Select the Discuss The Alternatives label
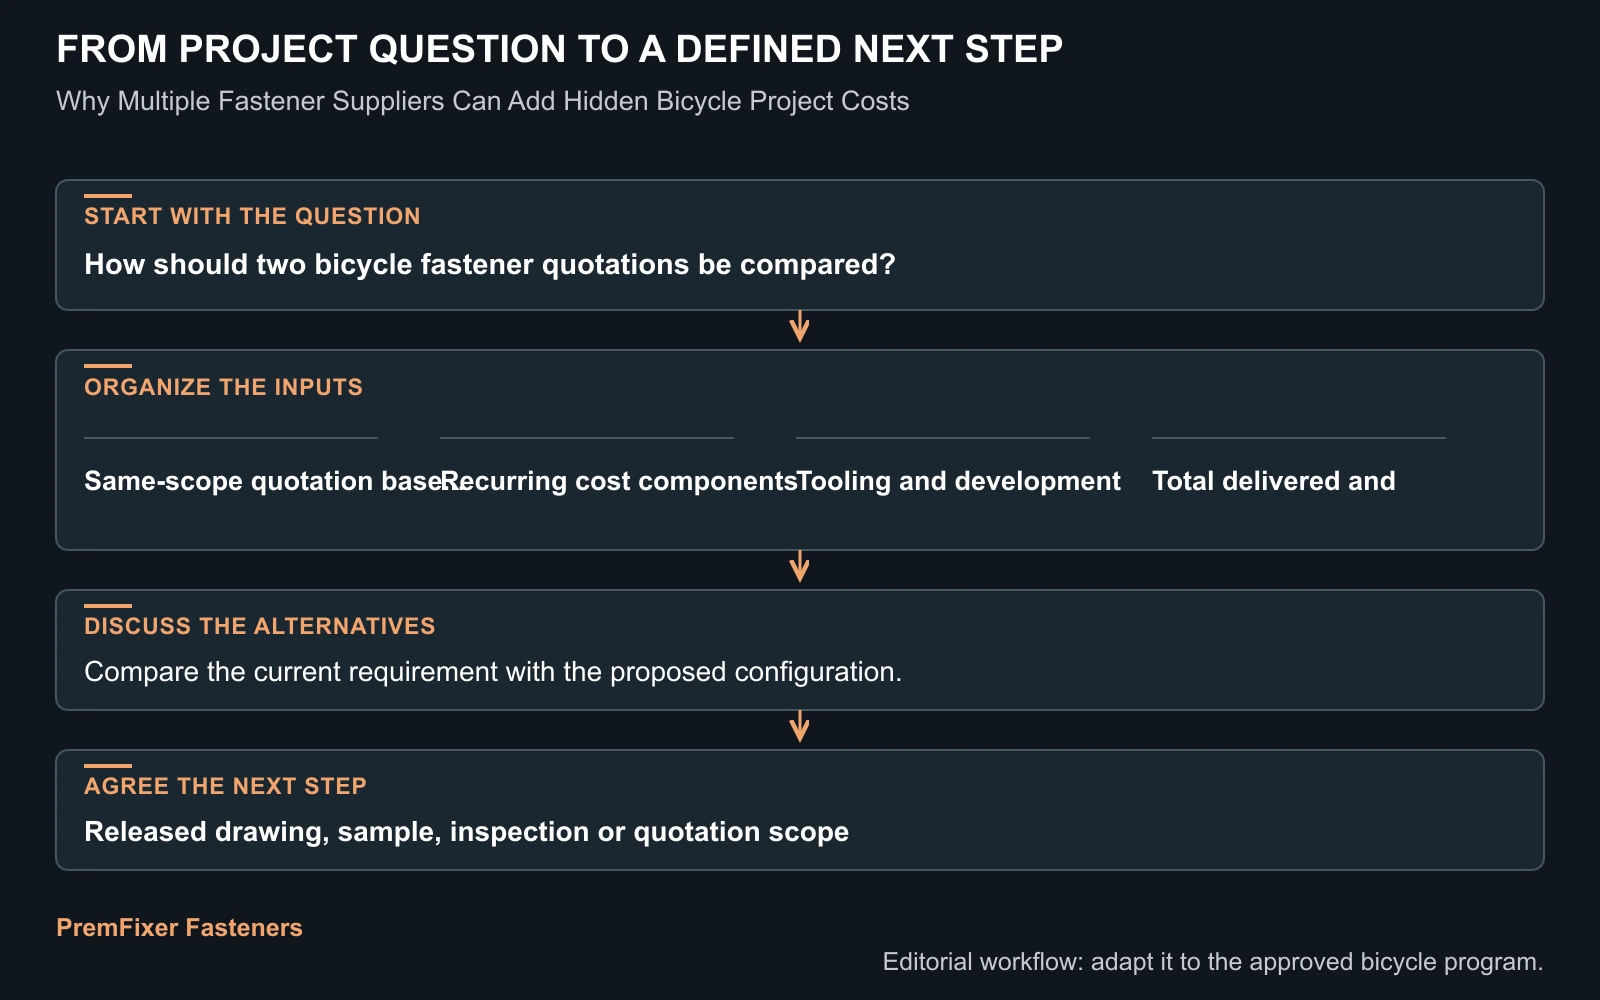Viewport: 1600px width, 1000px height. 260,626
